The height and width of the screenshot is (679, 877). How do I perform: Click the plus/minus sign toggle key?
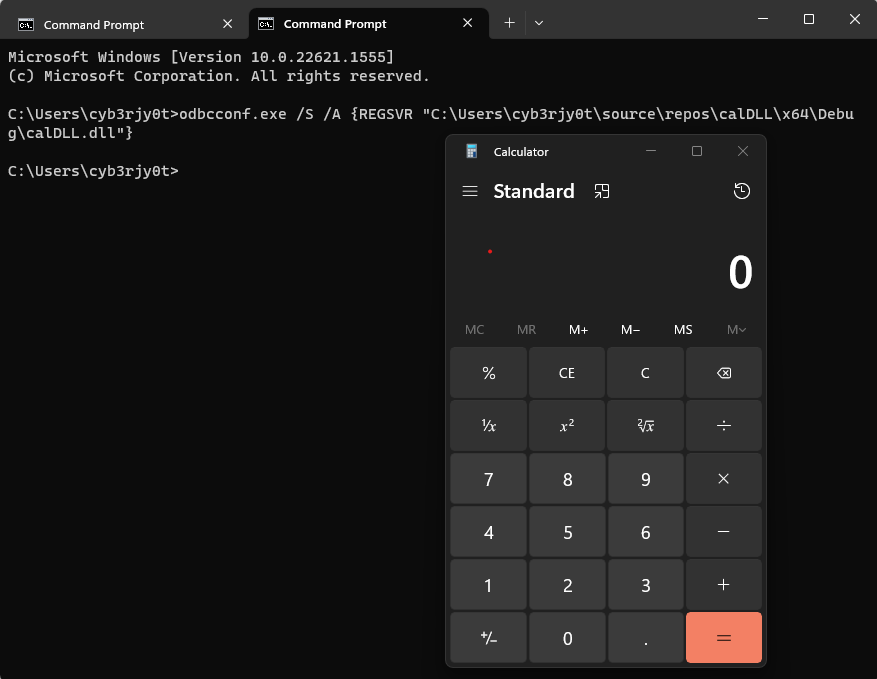click(x=488, y=638)
